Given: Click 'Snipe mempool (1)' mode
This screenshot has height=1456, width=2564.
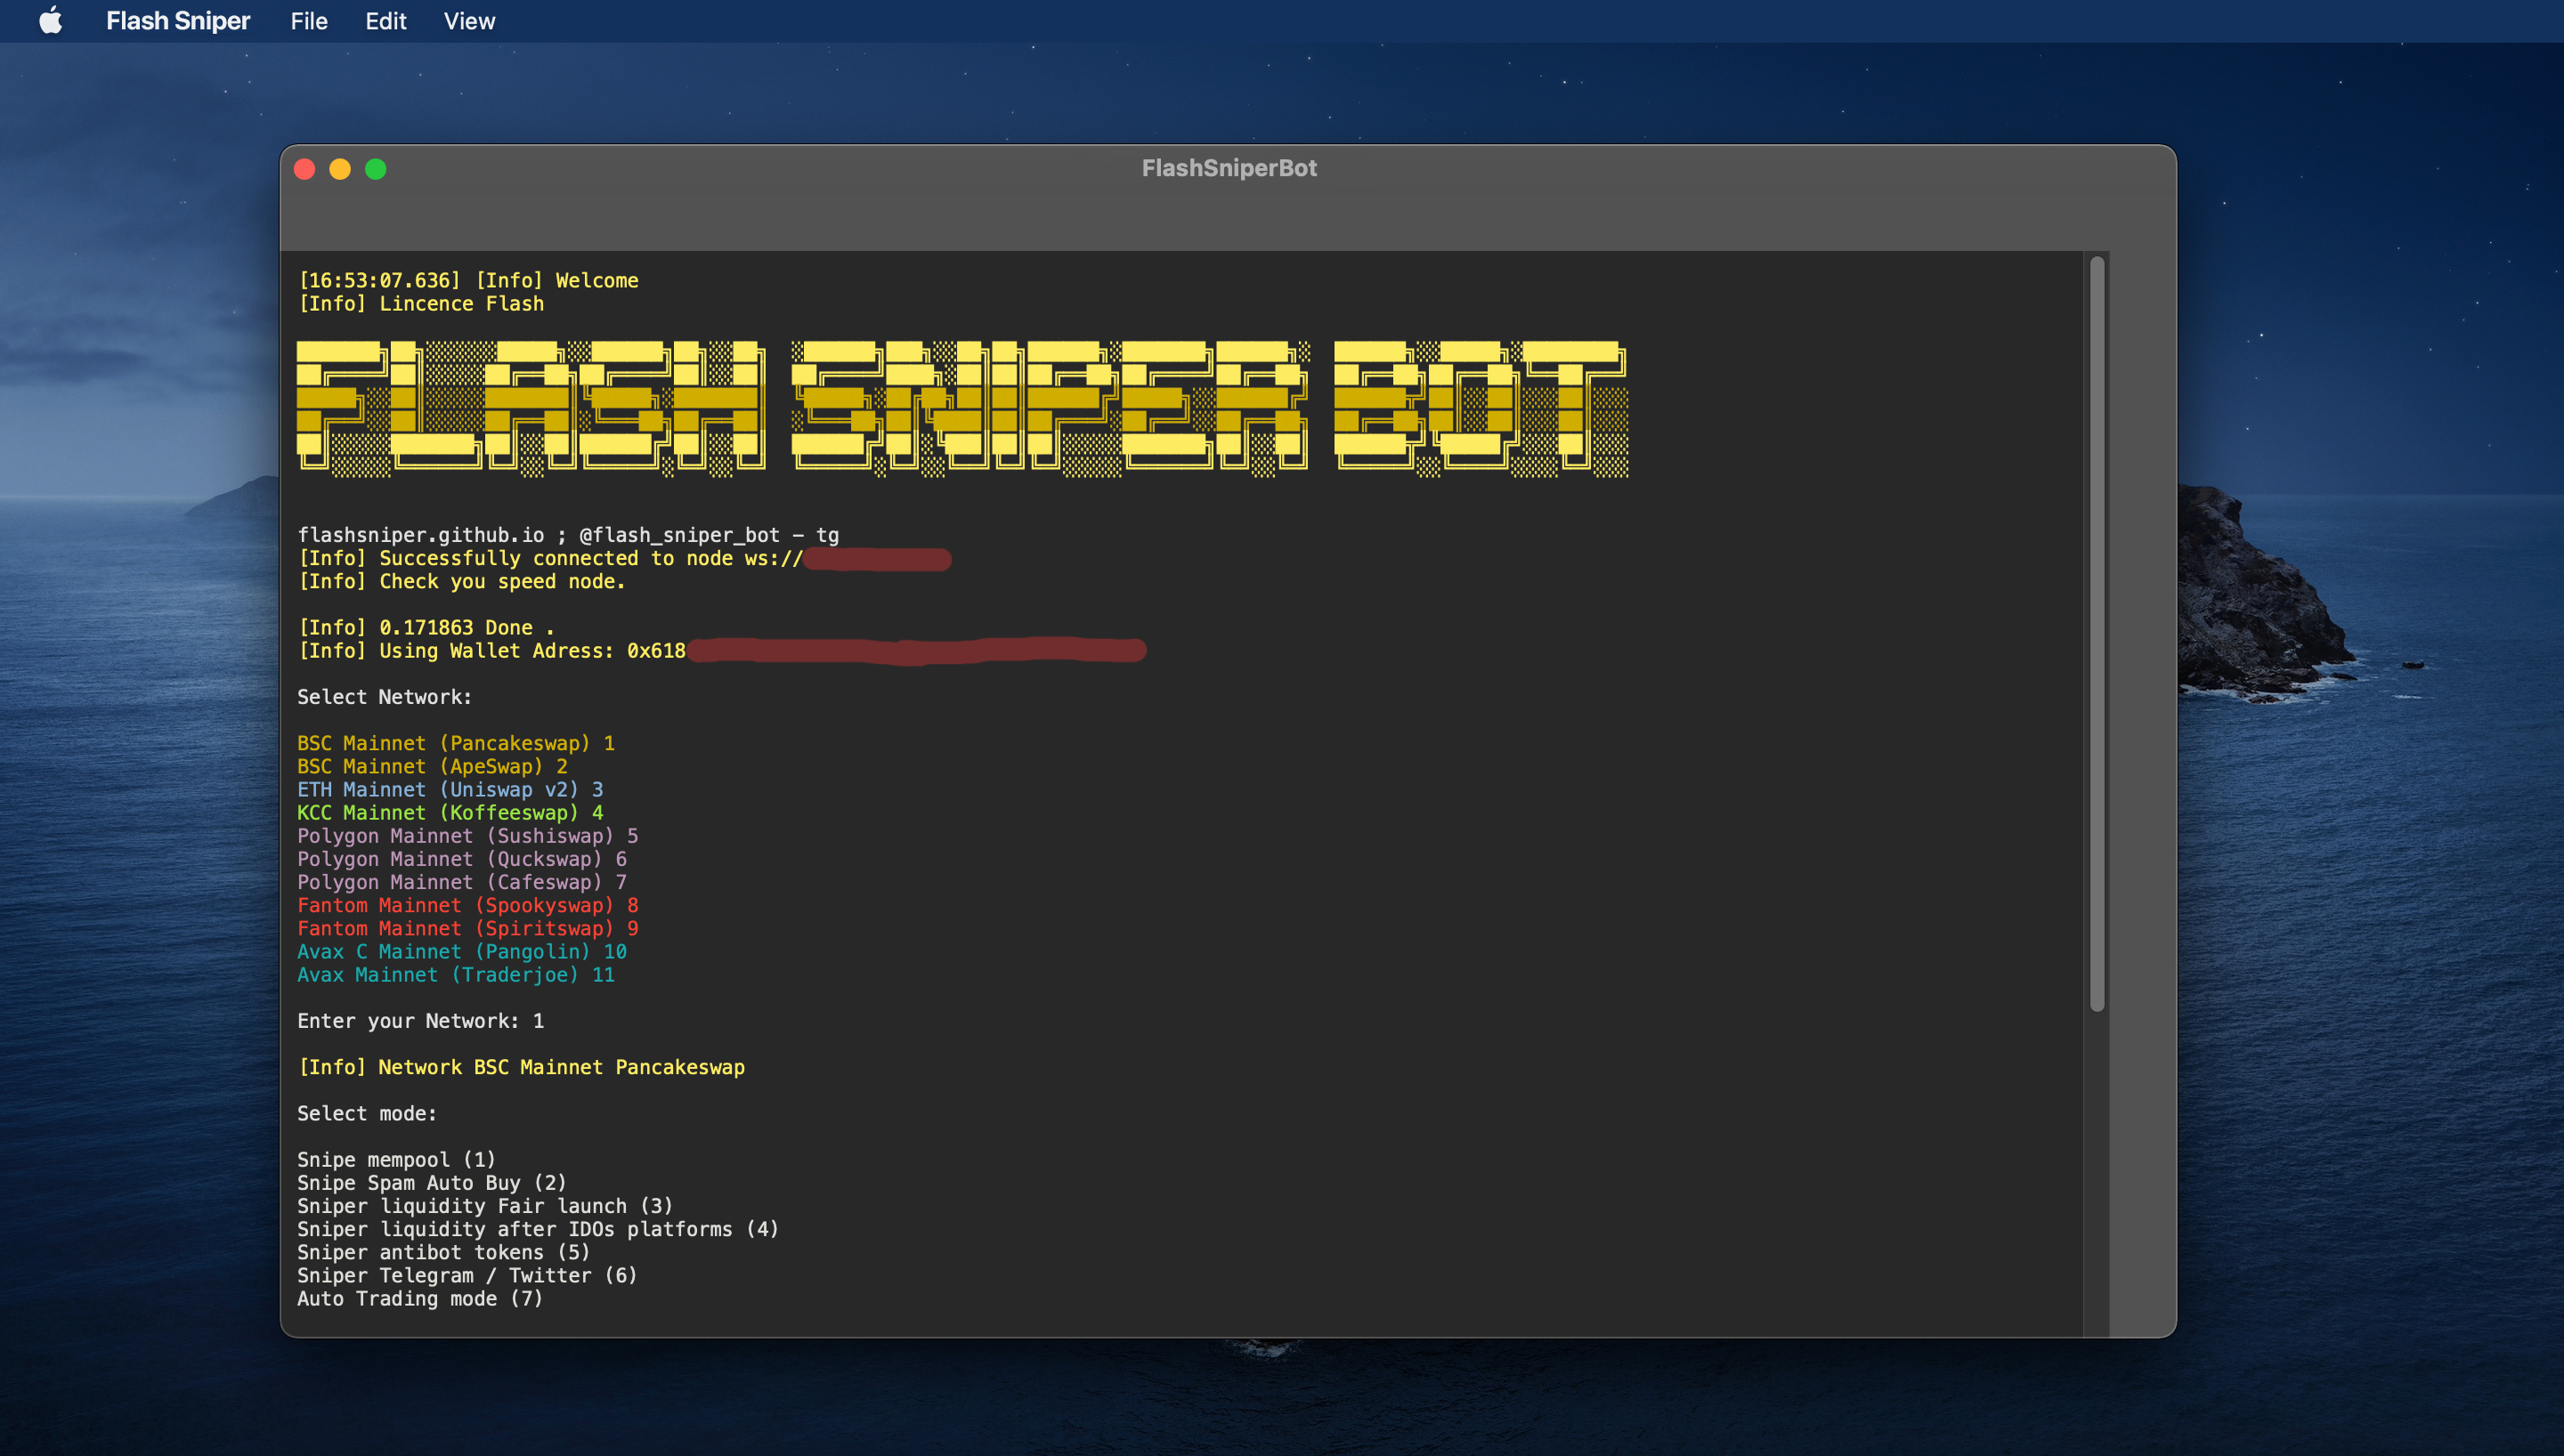Looking at the screenshot, I should pos(396,1160).
